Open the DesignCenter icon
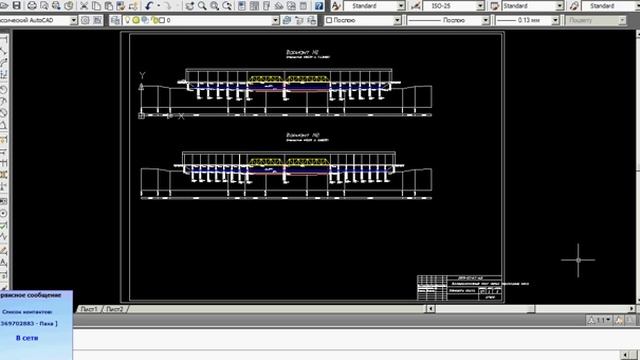Image resolution: width=640 pixels, height=360 pixels. tap(254, 6)
